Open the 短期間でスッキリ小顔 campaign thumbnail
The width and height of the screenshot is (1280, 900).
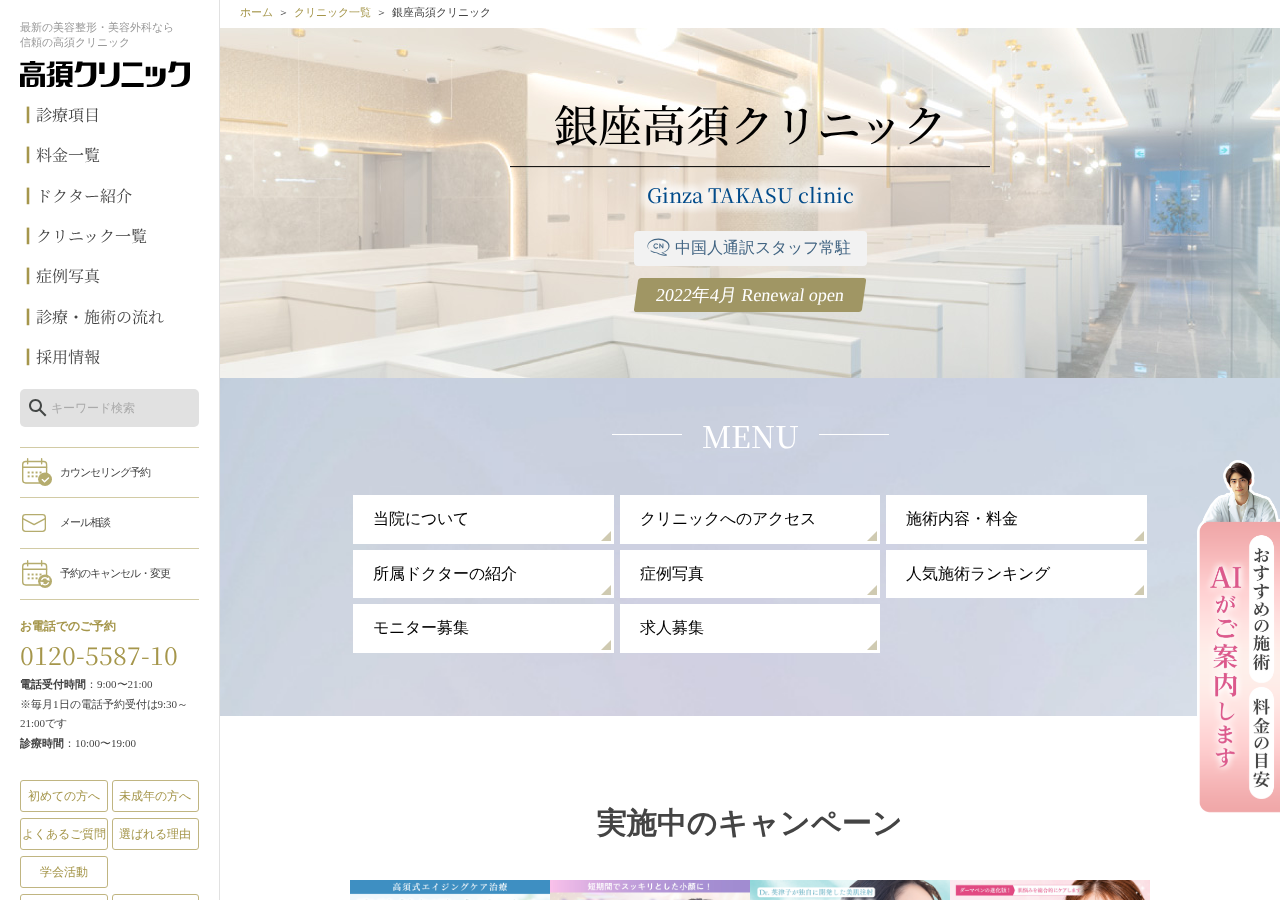point(650,890)
